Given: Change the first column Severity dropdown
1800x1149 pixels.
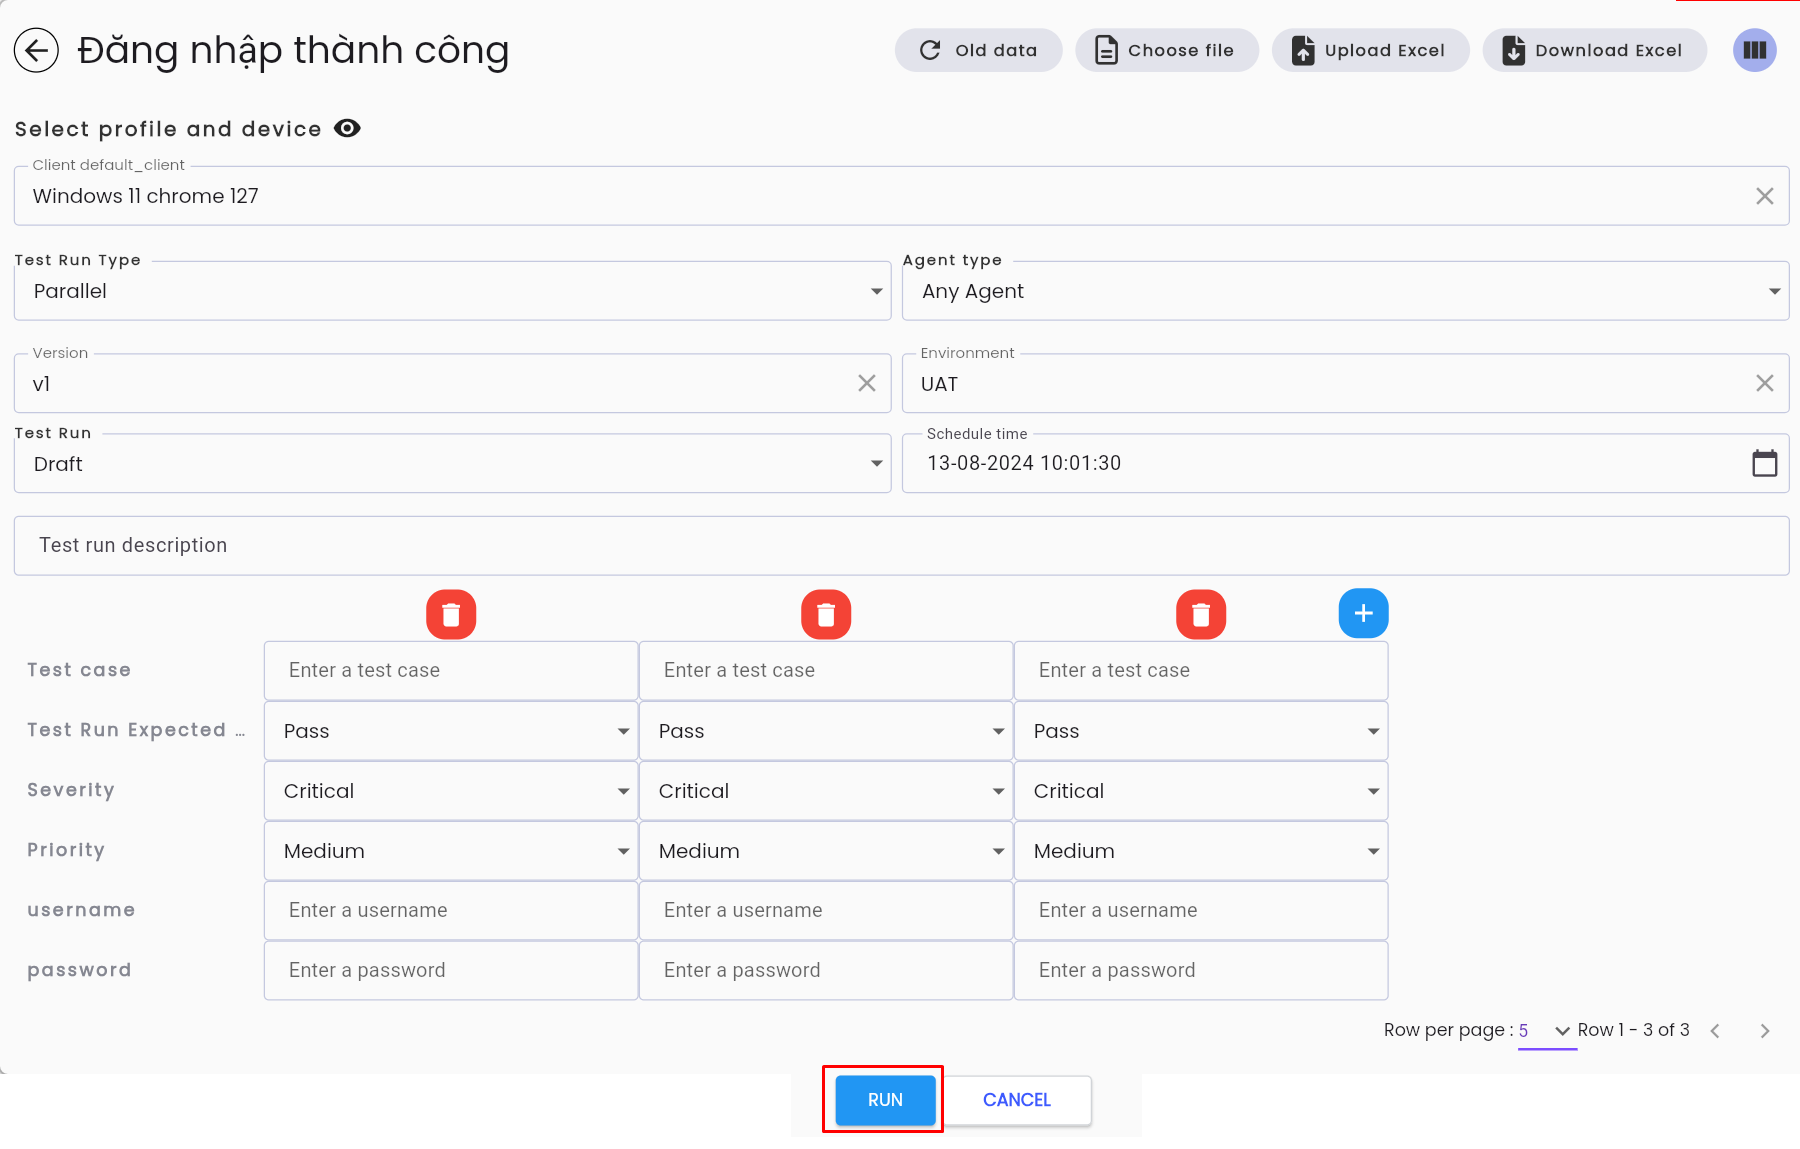Looking at the screenshot, I should [451, 791].
